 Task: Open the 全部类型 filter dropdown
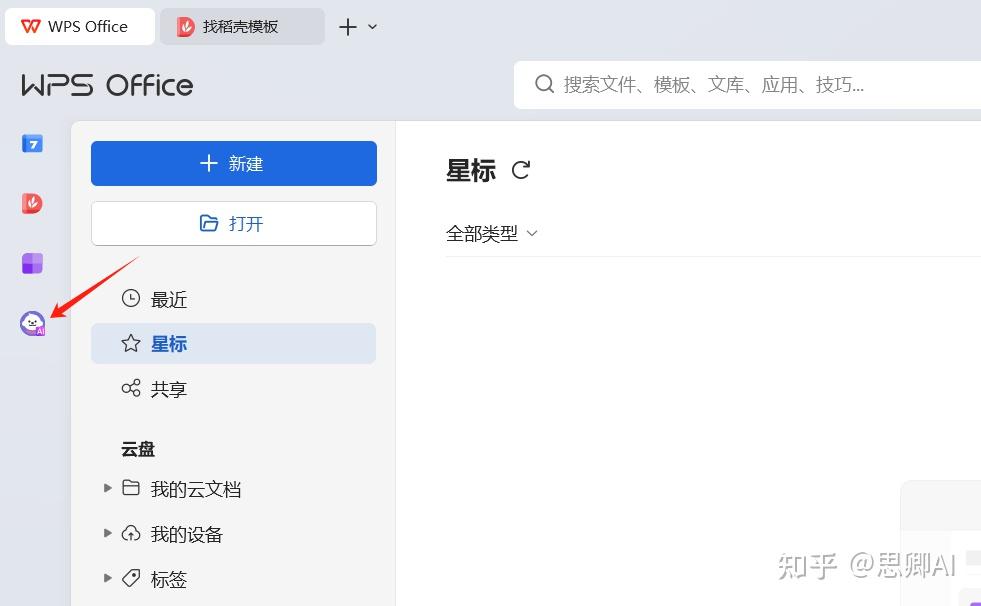pos(491,232)
